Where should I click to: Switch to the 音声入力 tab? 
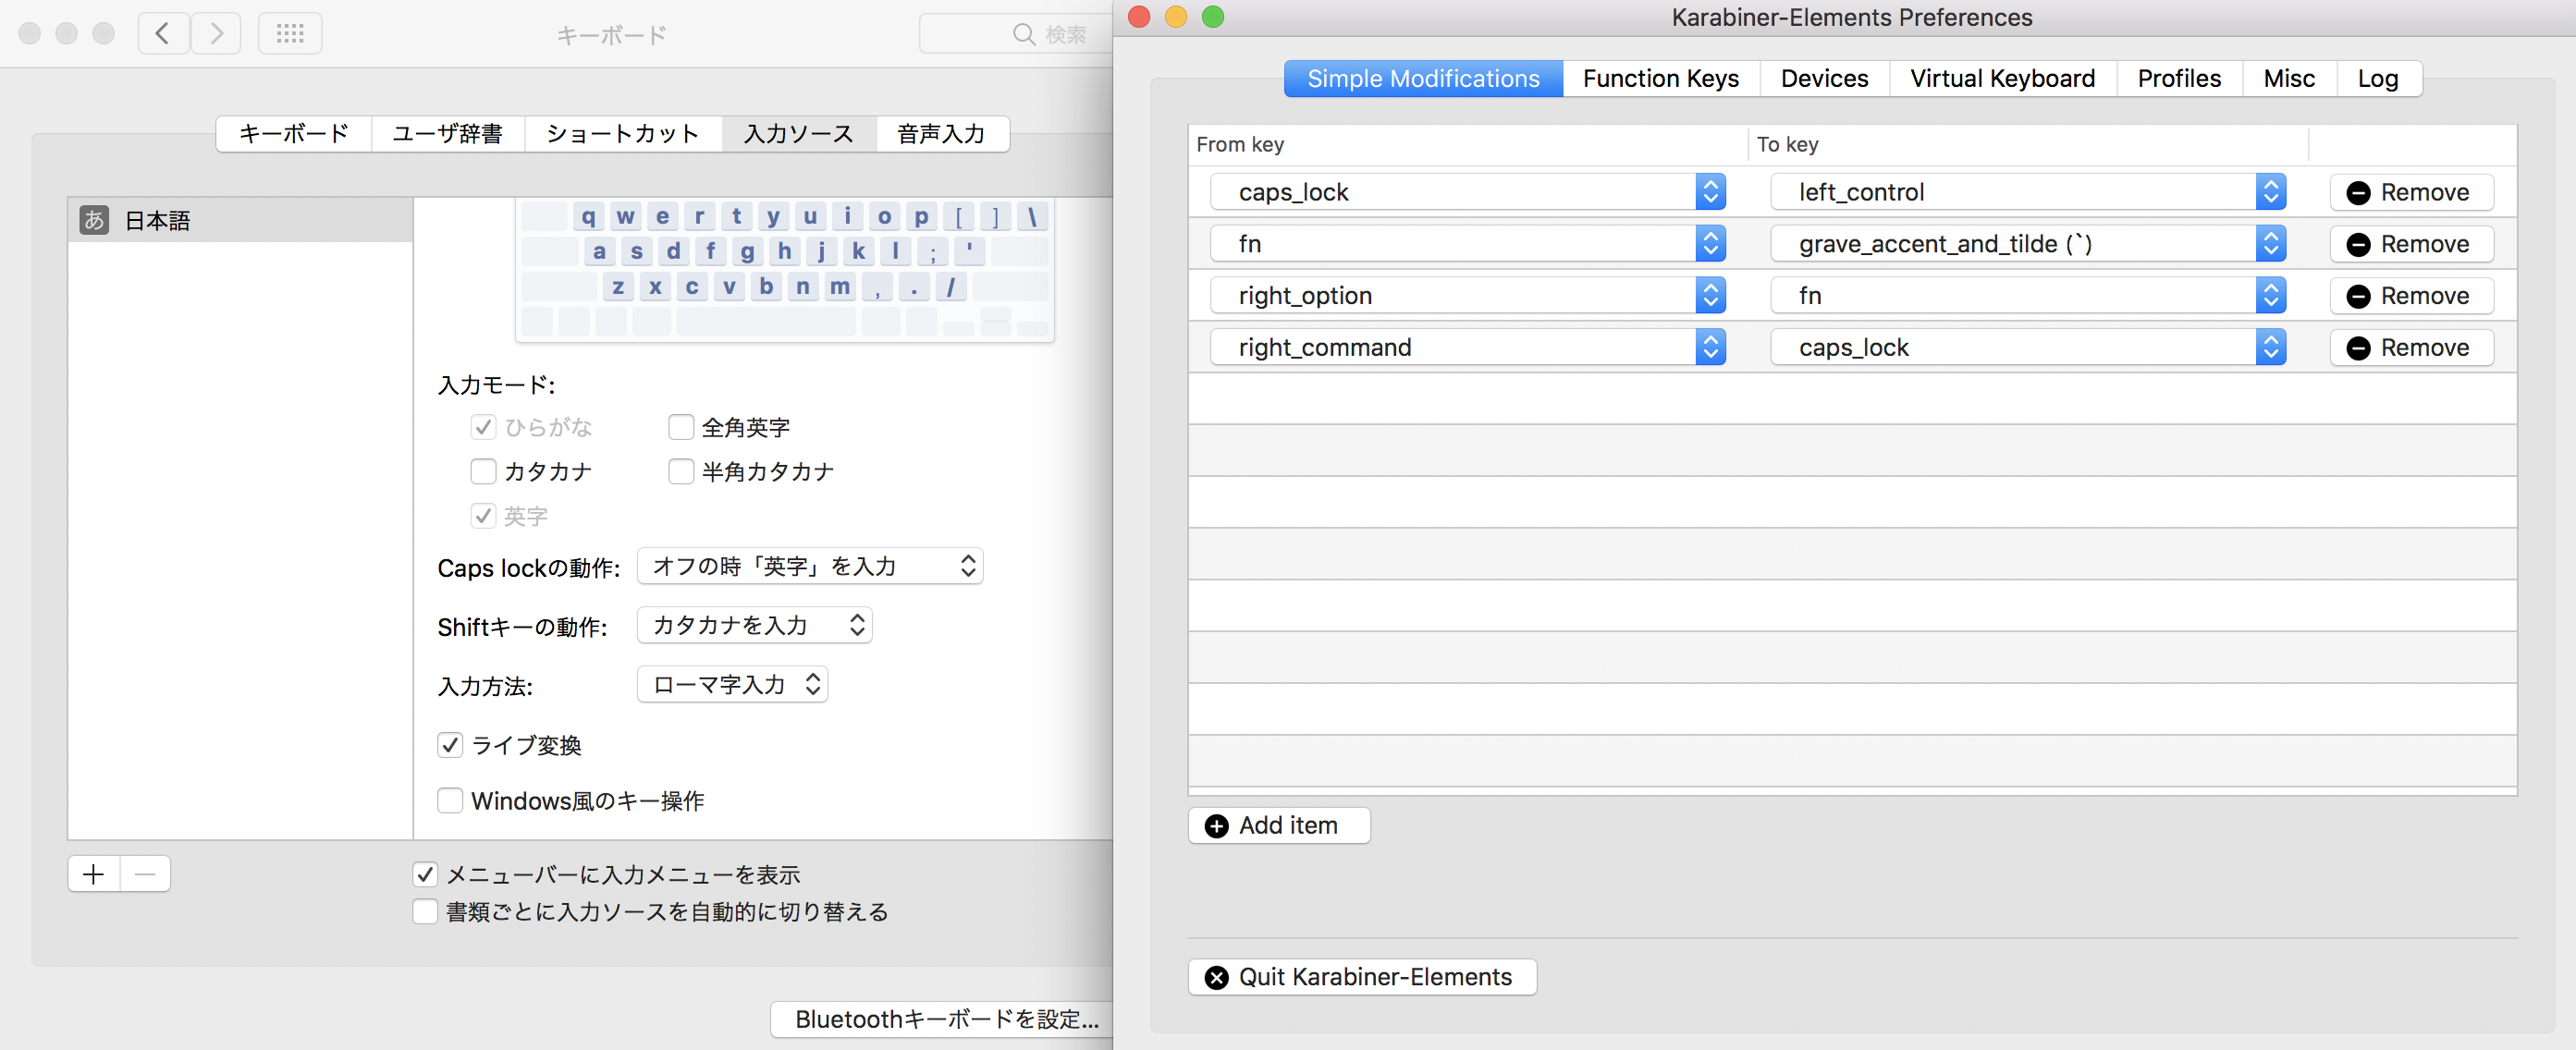(x=942, y=133)
